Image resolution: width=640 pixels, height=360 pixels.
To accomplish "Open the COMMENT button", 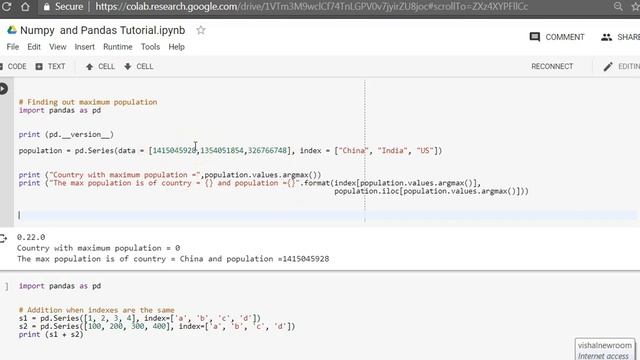I will (x=557, y=37).
